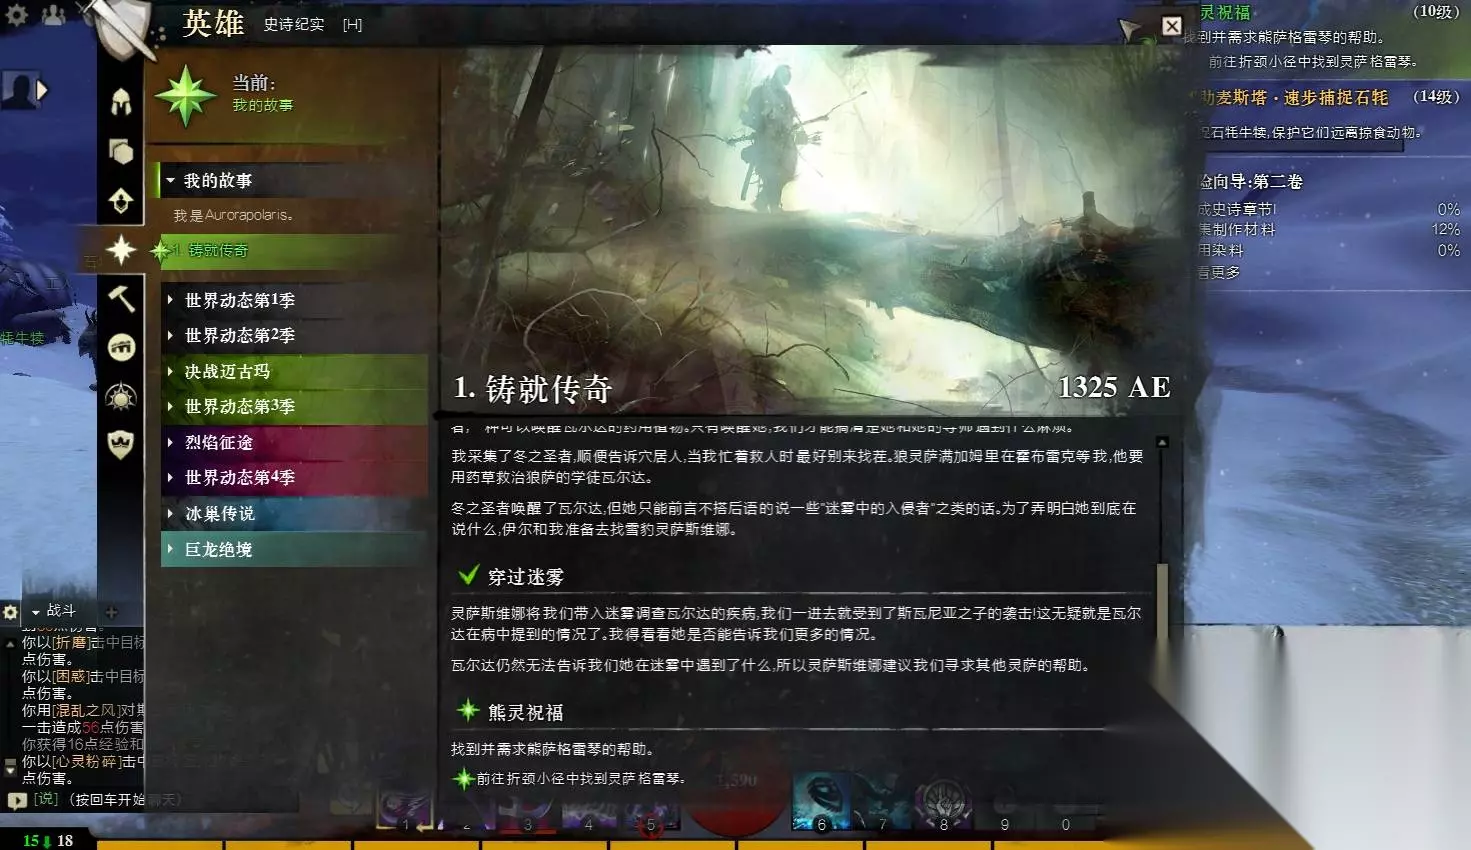This screenshot has width=1471, height=850.
Task: Click the 史诗纪实 [H] title label
Action: (313, 24)
